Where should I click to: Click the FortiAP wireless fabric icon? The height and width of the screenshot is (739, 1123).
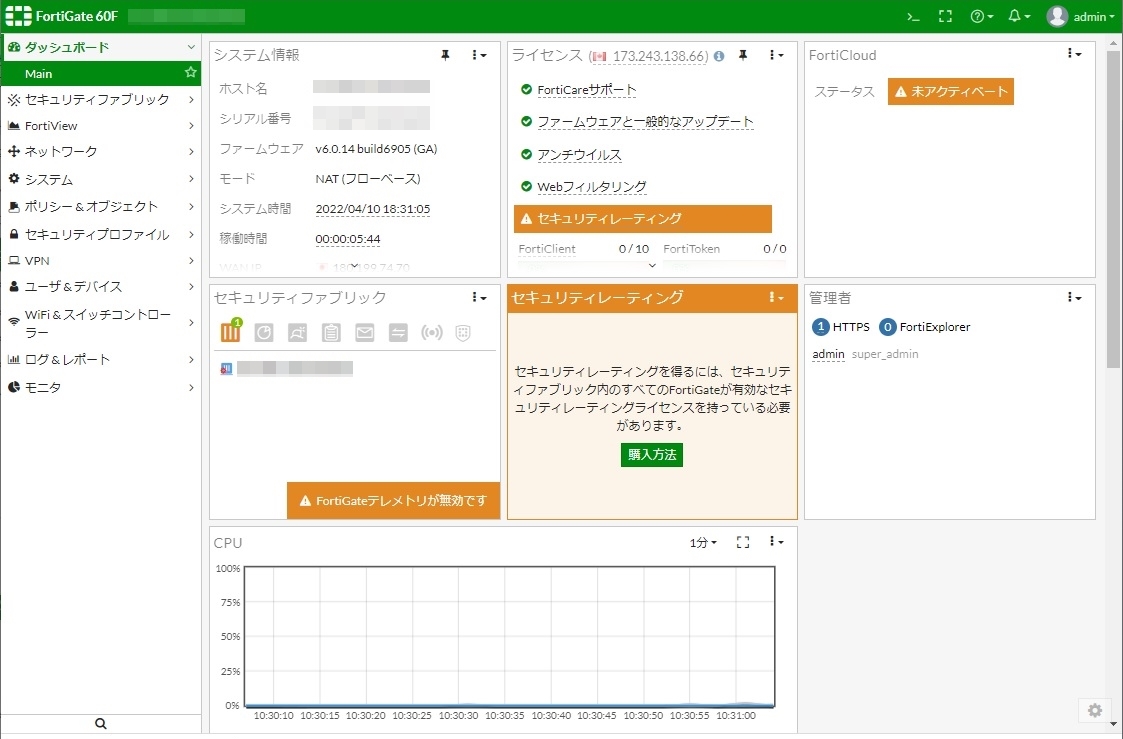tap(431, 332)
